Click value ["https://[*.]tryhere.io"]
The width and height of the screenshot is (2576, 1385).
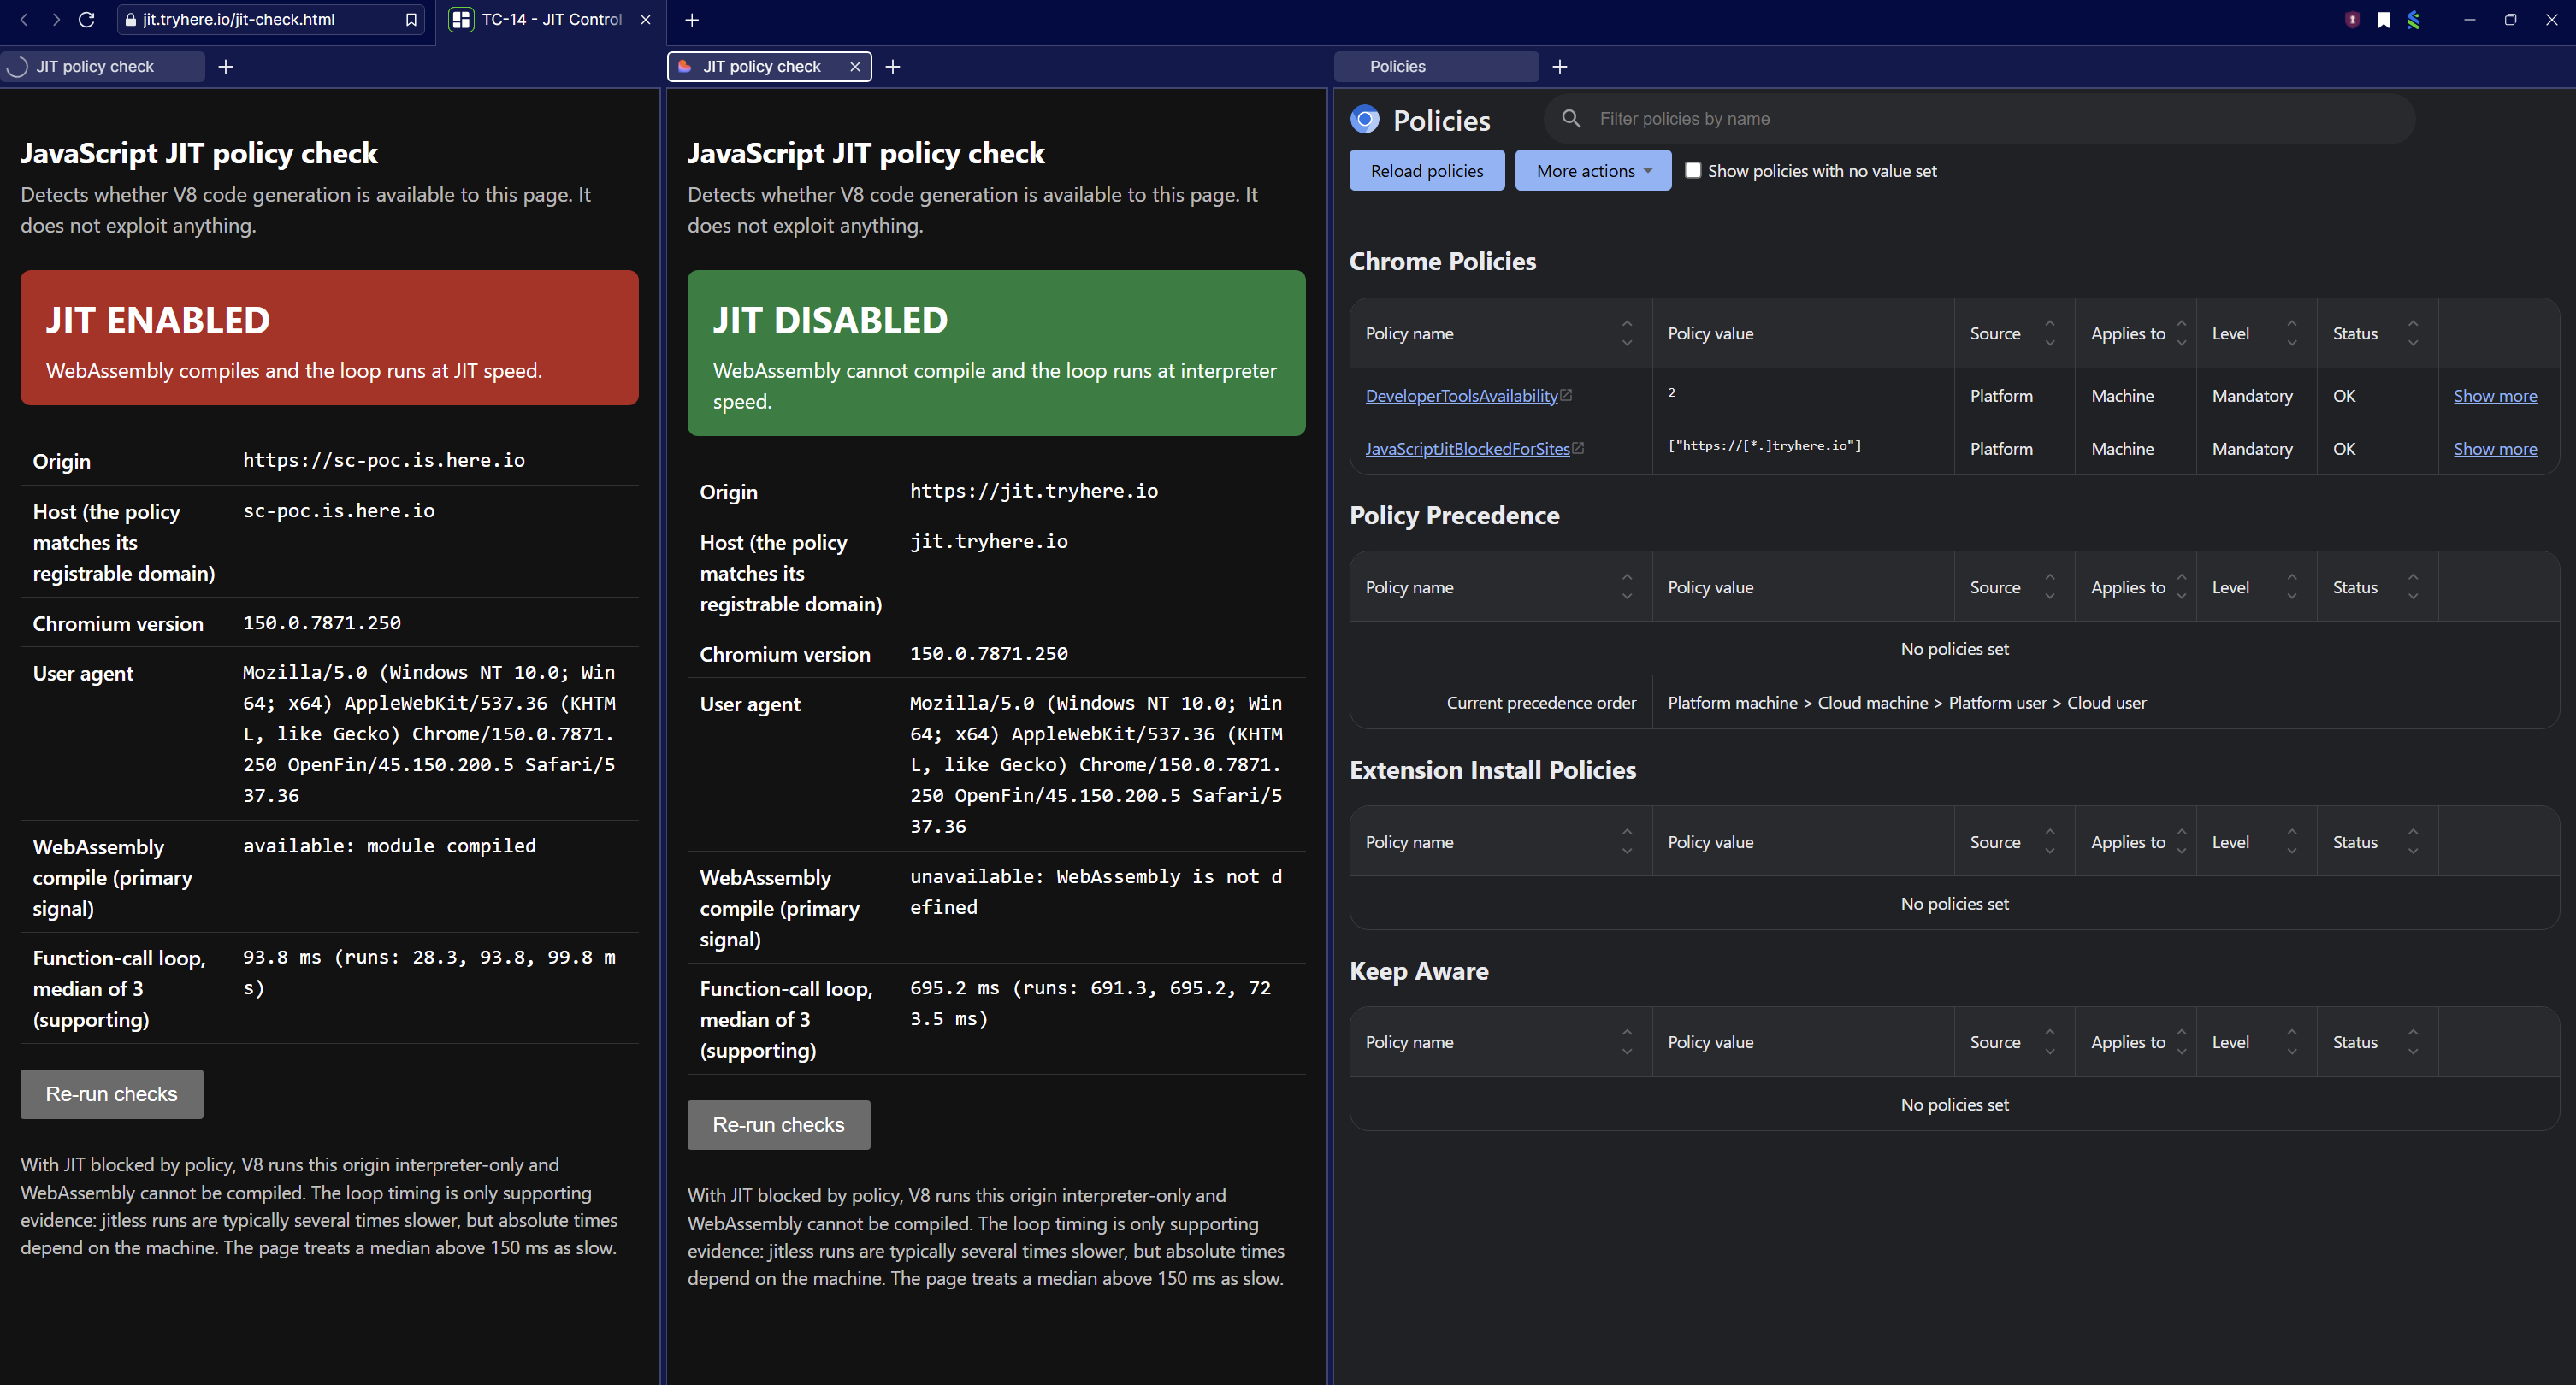coord(1764,446)
